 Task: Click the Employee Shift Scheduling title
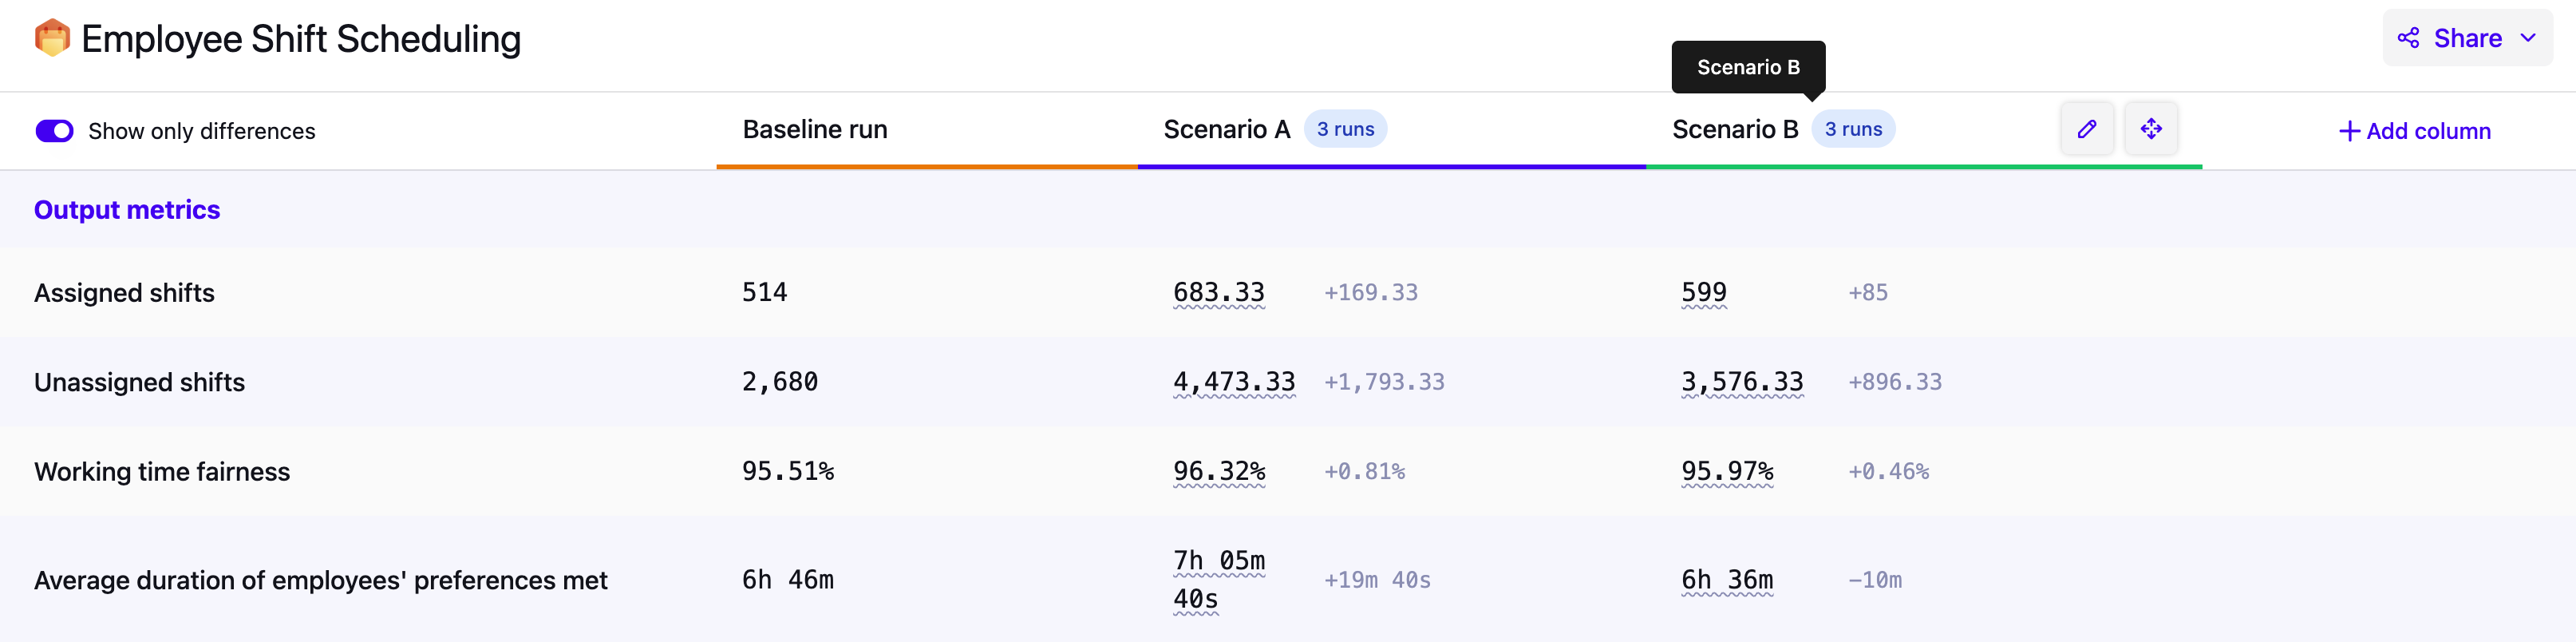[301, 39]
